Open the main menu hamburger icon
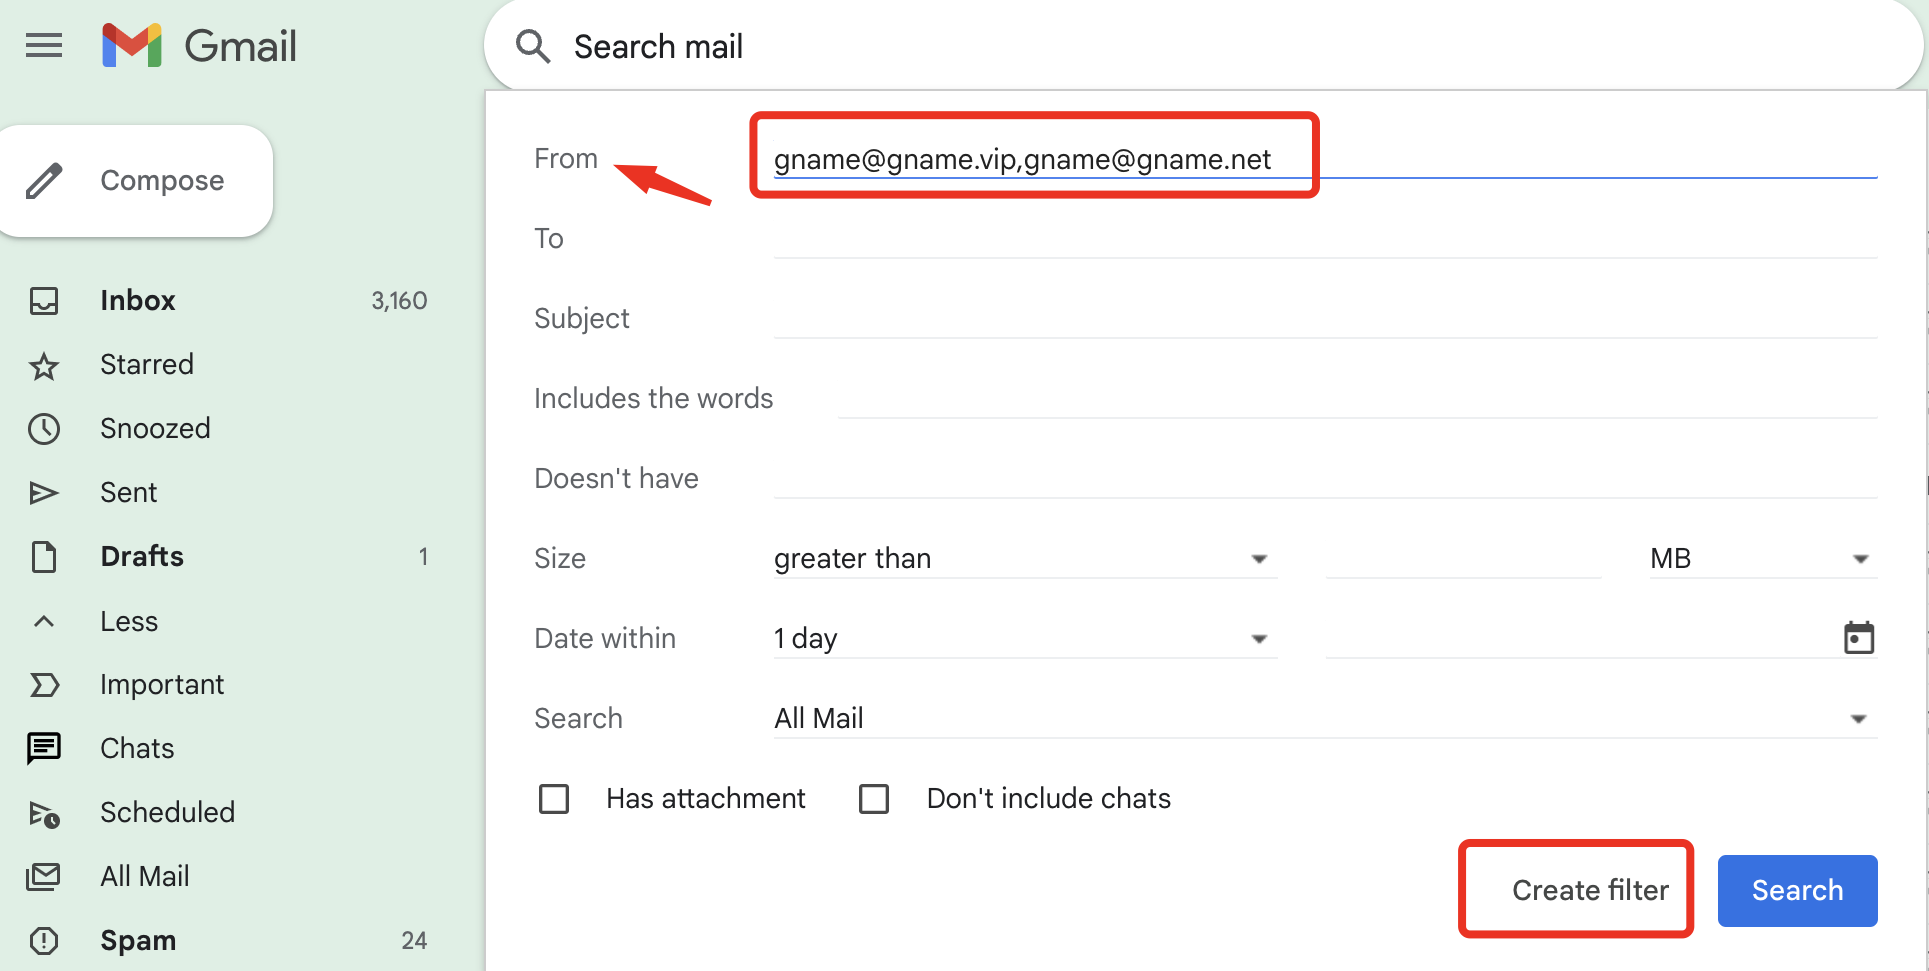The image size is (1929, 971). [x=44, y=46]
